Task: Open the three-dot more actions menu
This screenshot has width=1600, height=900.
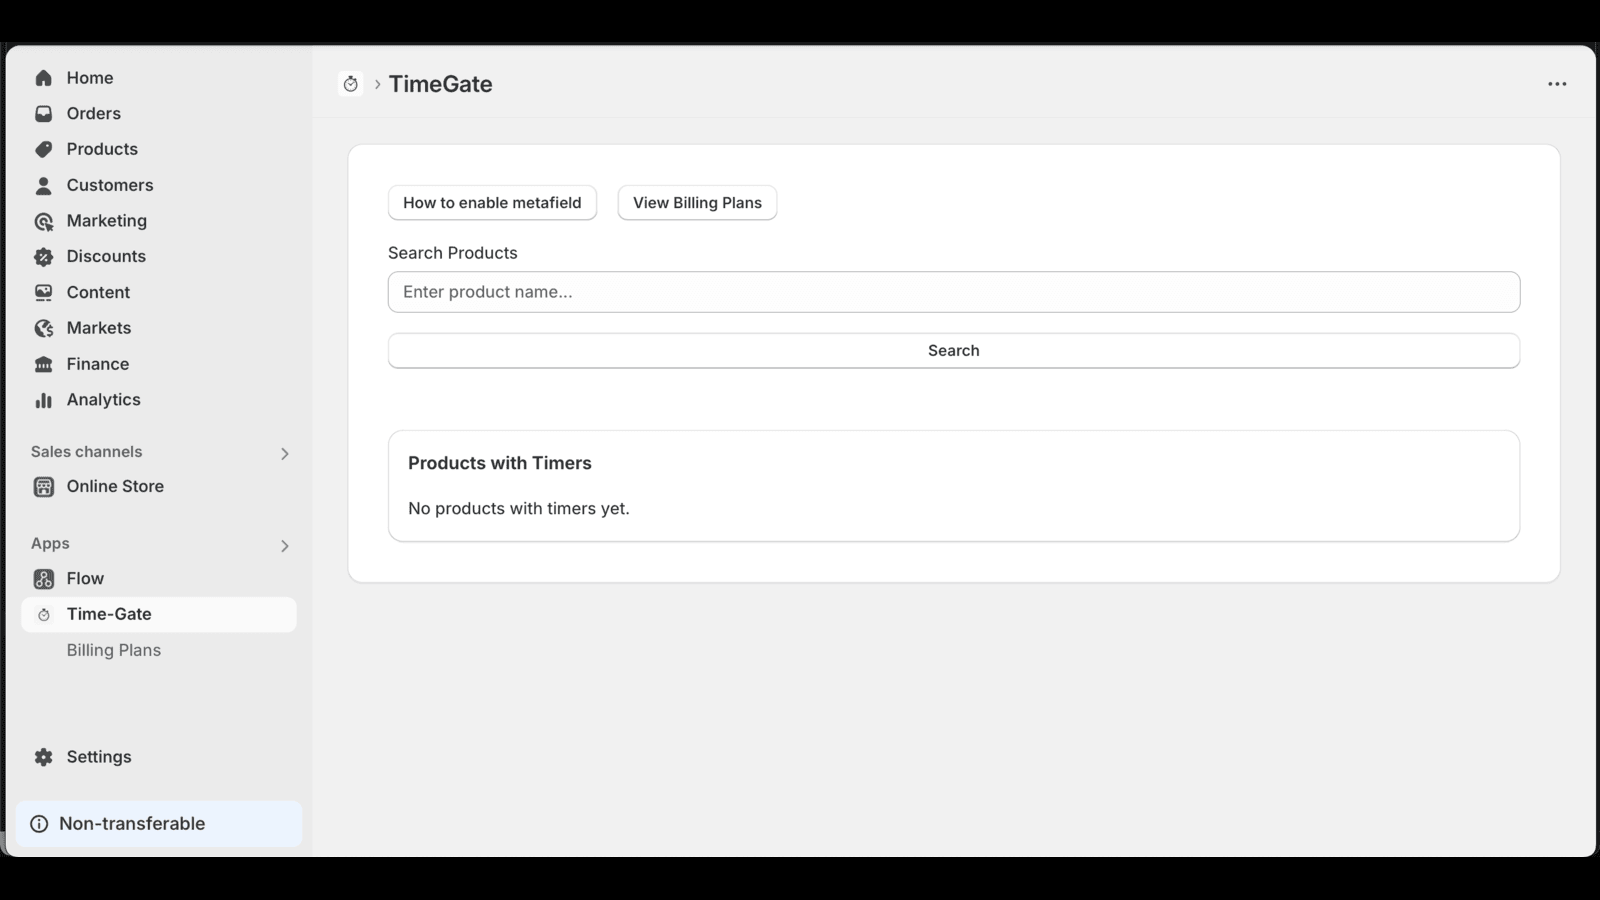Action: coord(1557,84)
